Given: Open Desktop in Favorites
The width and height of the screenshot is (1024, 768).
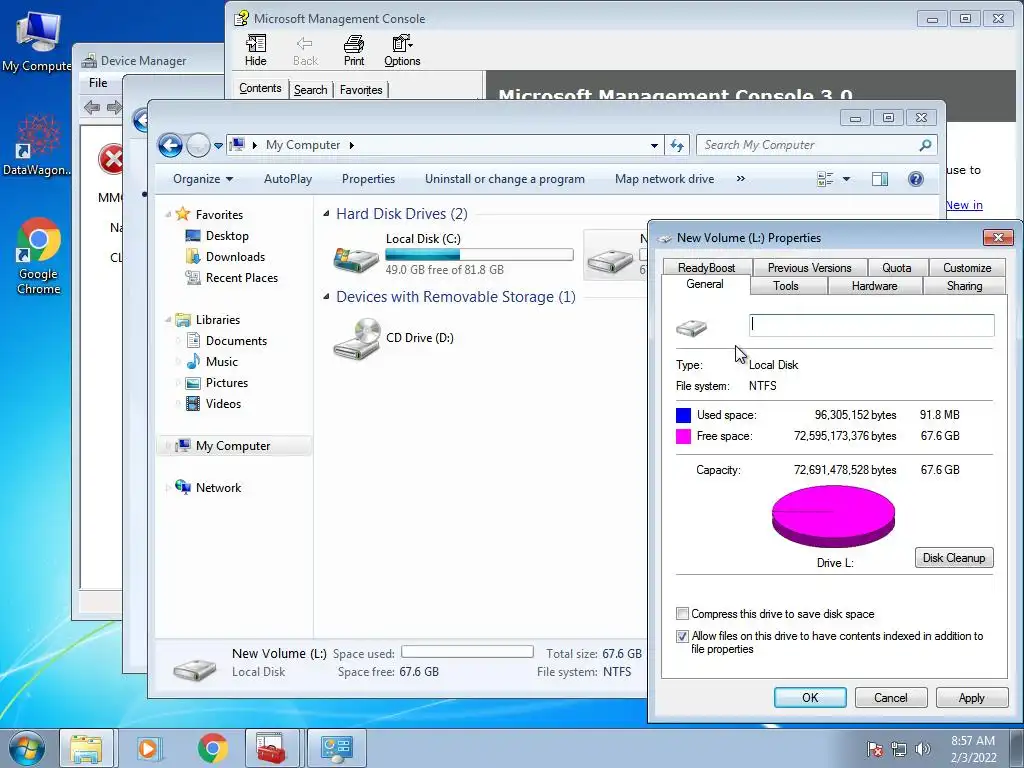Looking at the screenshot, I should click(227, 236).
